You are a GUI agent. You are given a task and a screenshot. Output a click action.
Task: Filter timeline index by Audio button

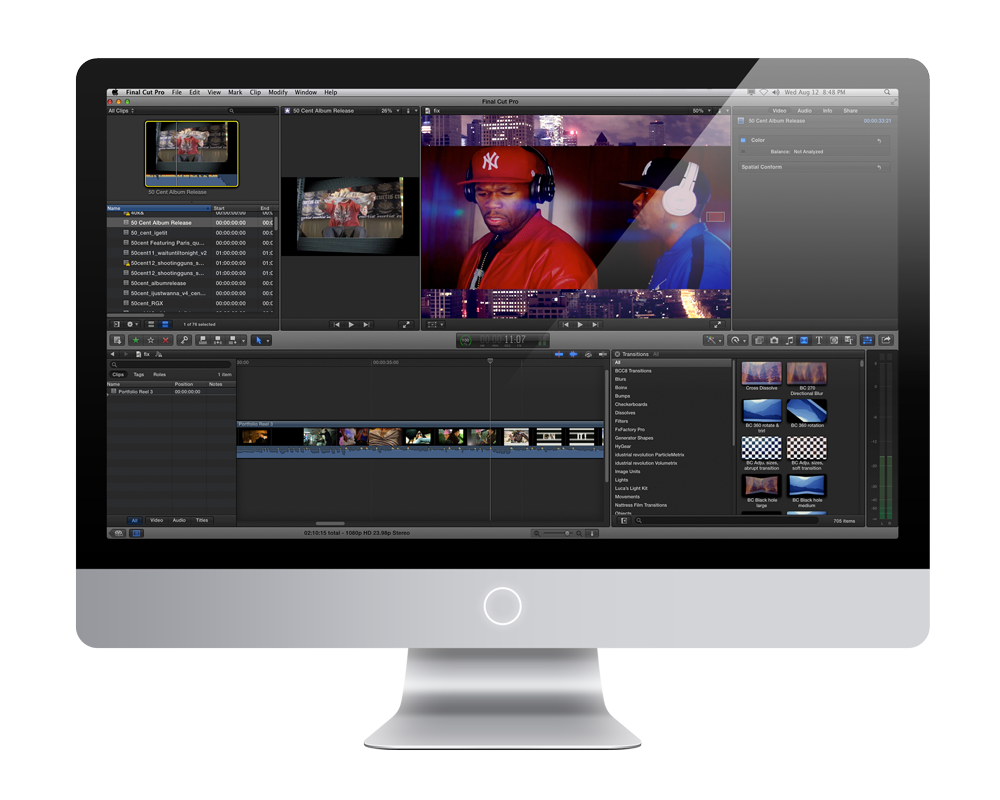(x=179, y=521)
